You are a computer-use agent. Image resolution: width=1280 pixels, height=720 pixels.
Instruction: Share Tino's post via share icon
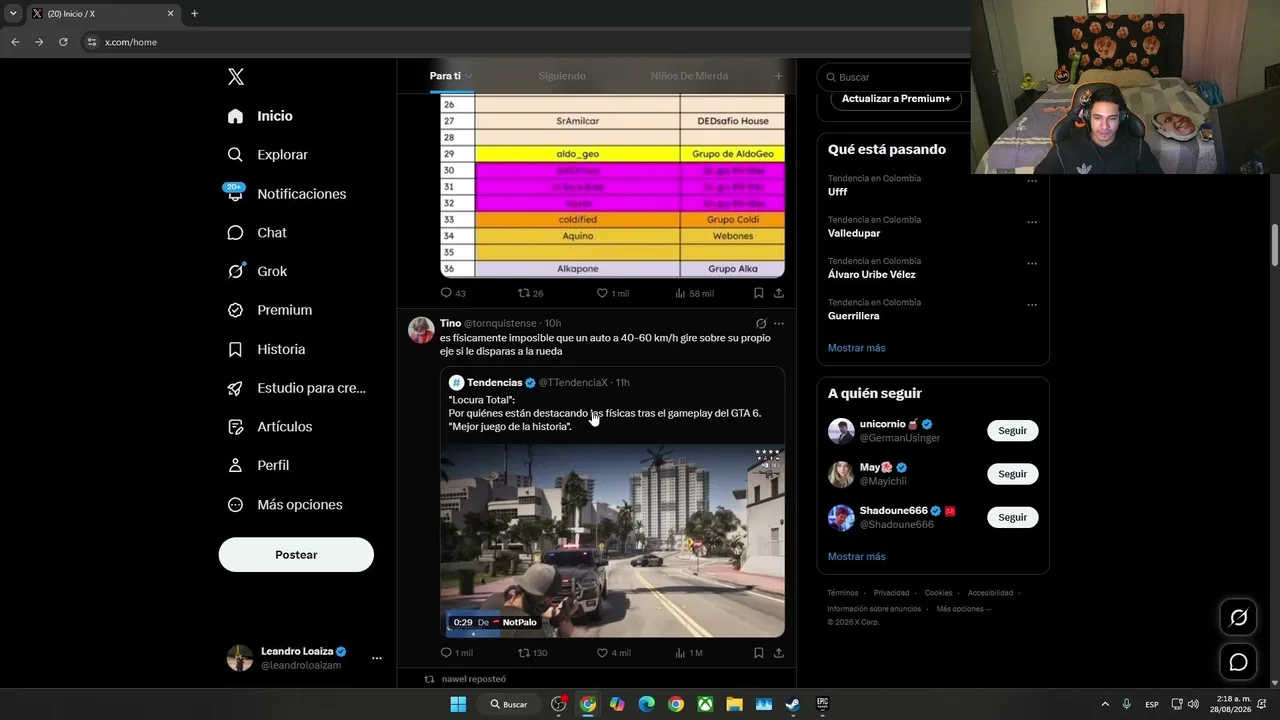(779, 653)
